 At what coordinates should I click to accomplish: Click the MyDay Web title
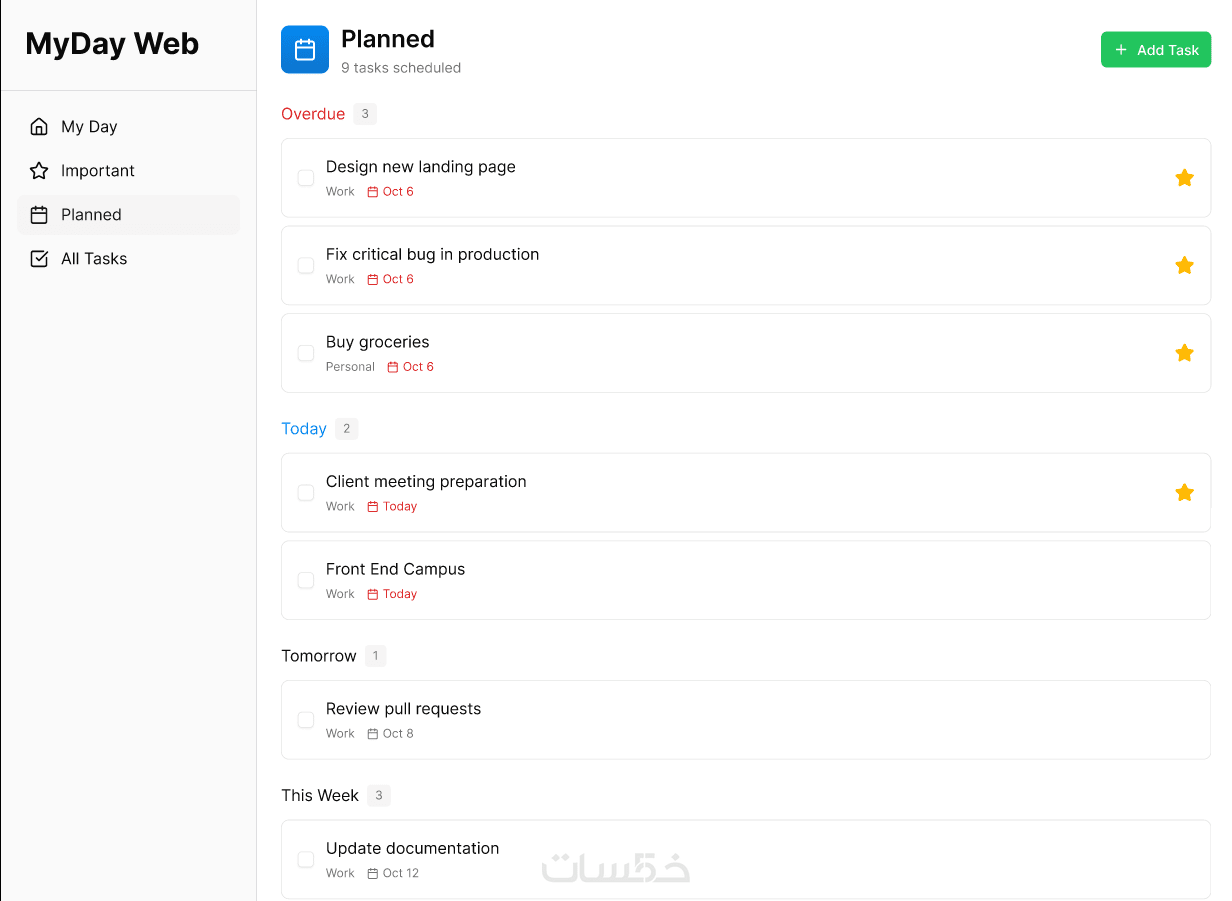[x=112, y=44]
